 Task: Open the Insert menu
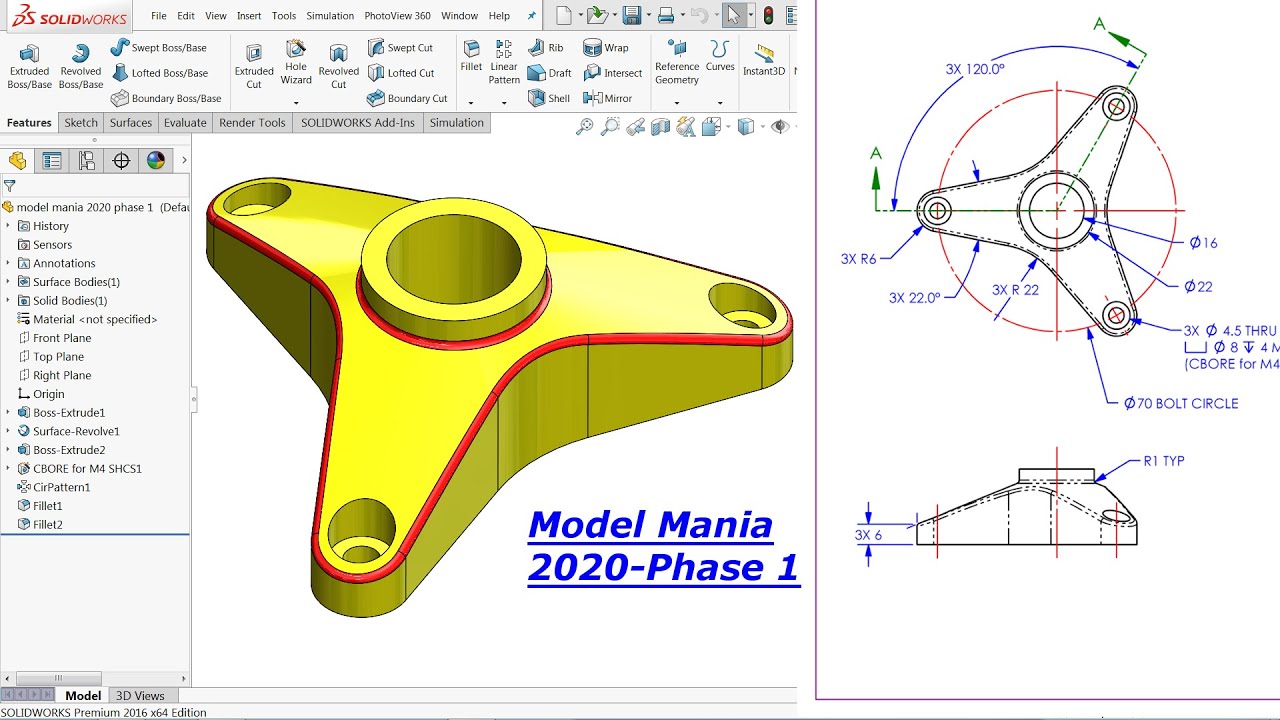click(x=249, y=16)
